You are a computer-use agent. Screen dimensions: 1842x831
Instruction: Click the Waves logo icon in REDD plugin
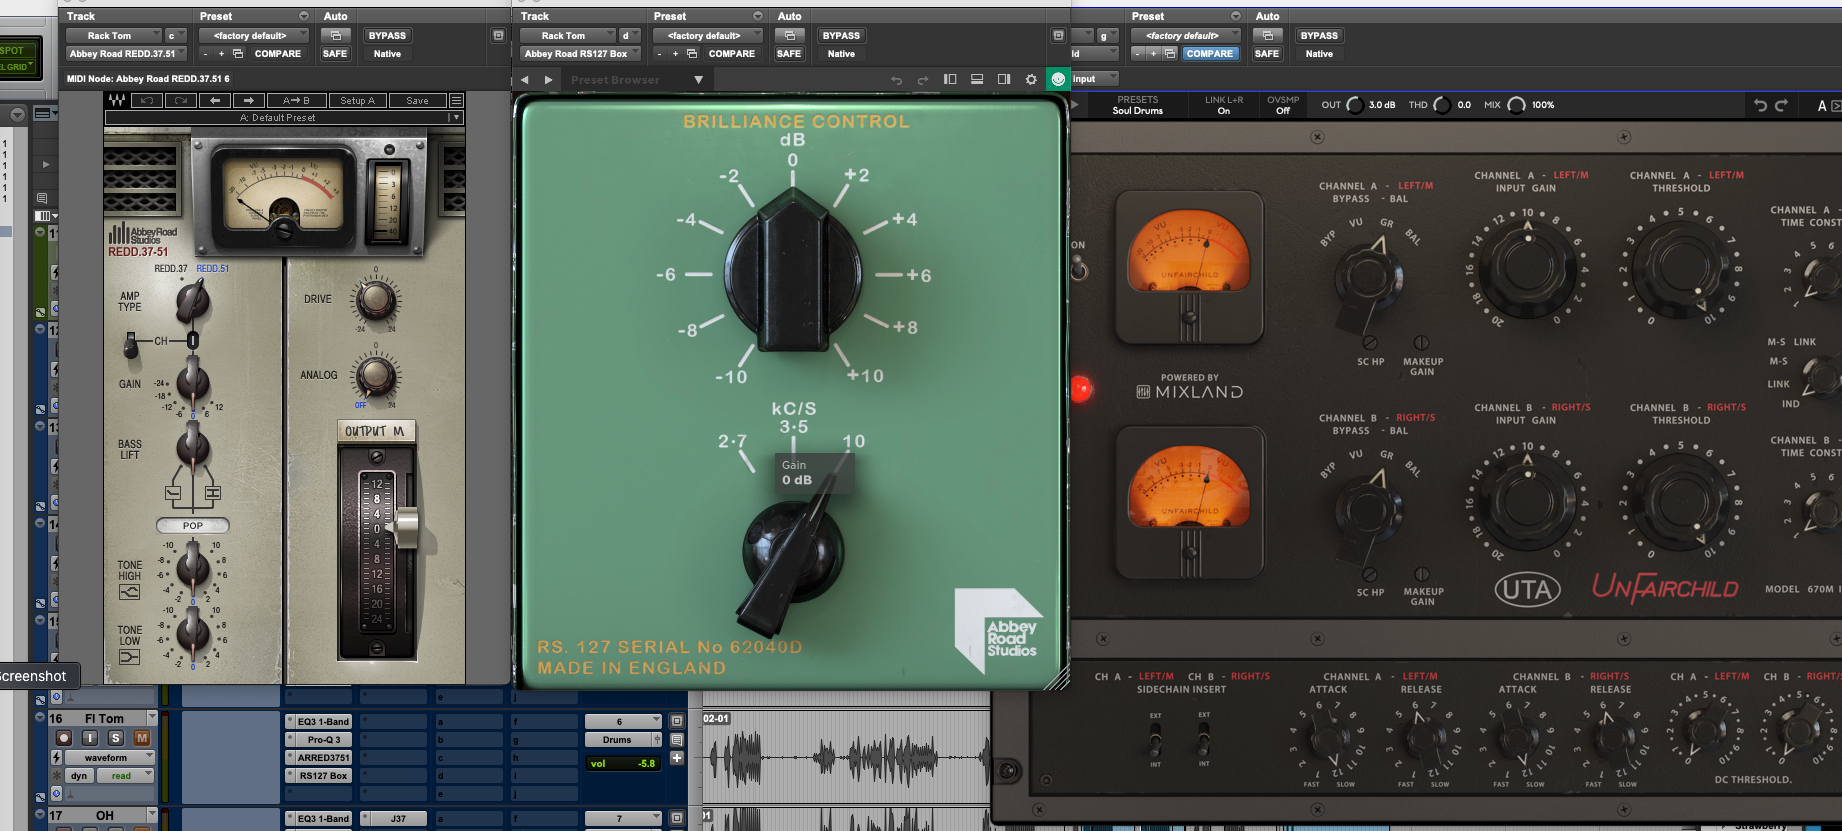click(x=117, y=100)
